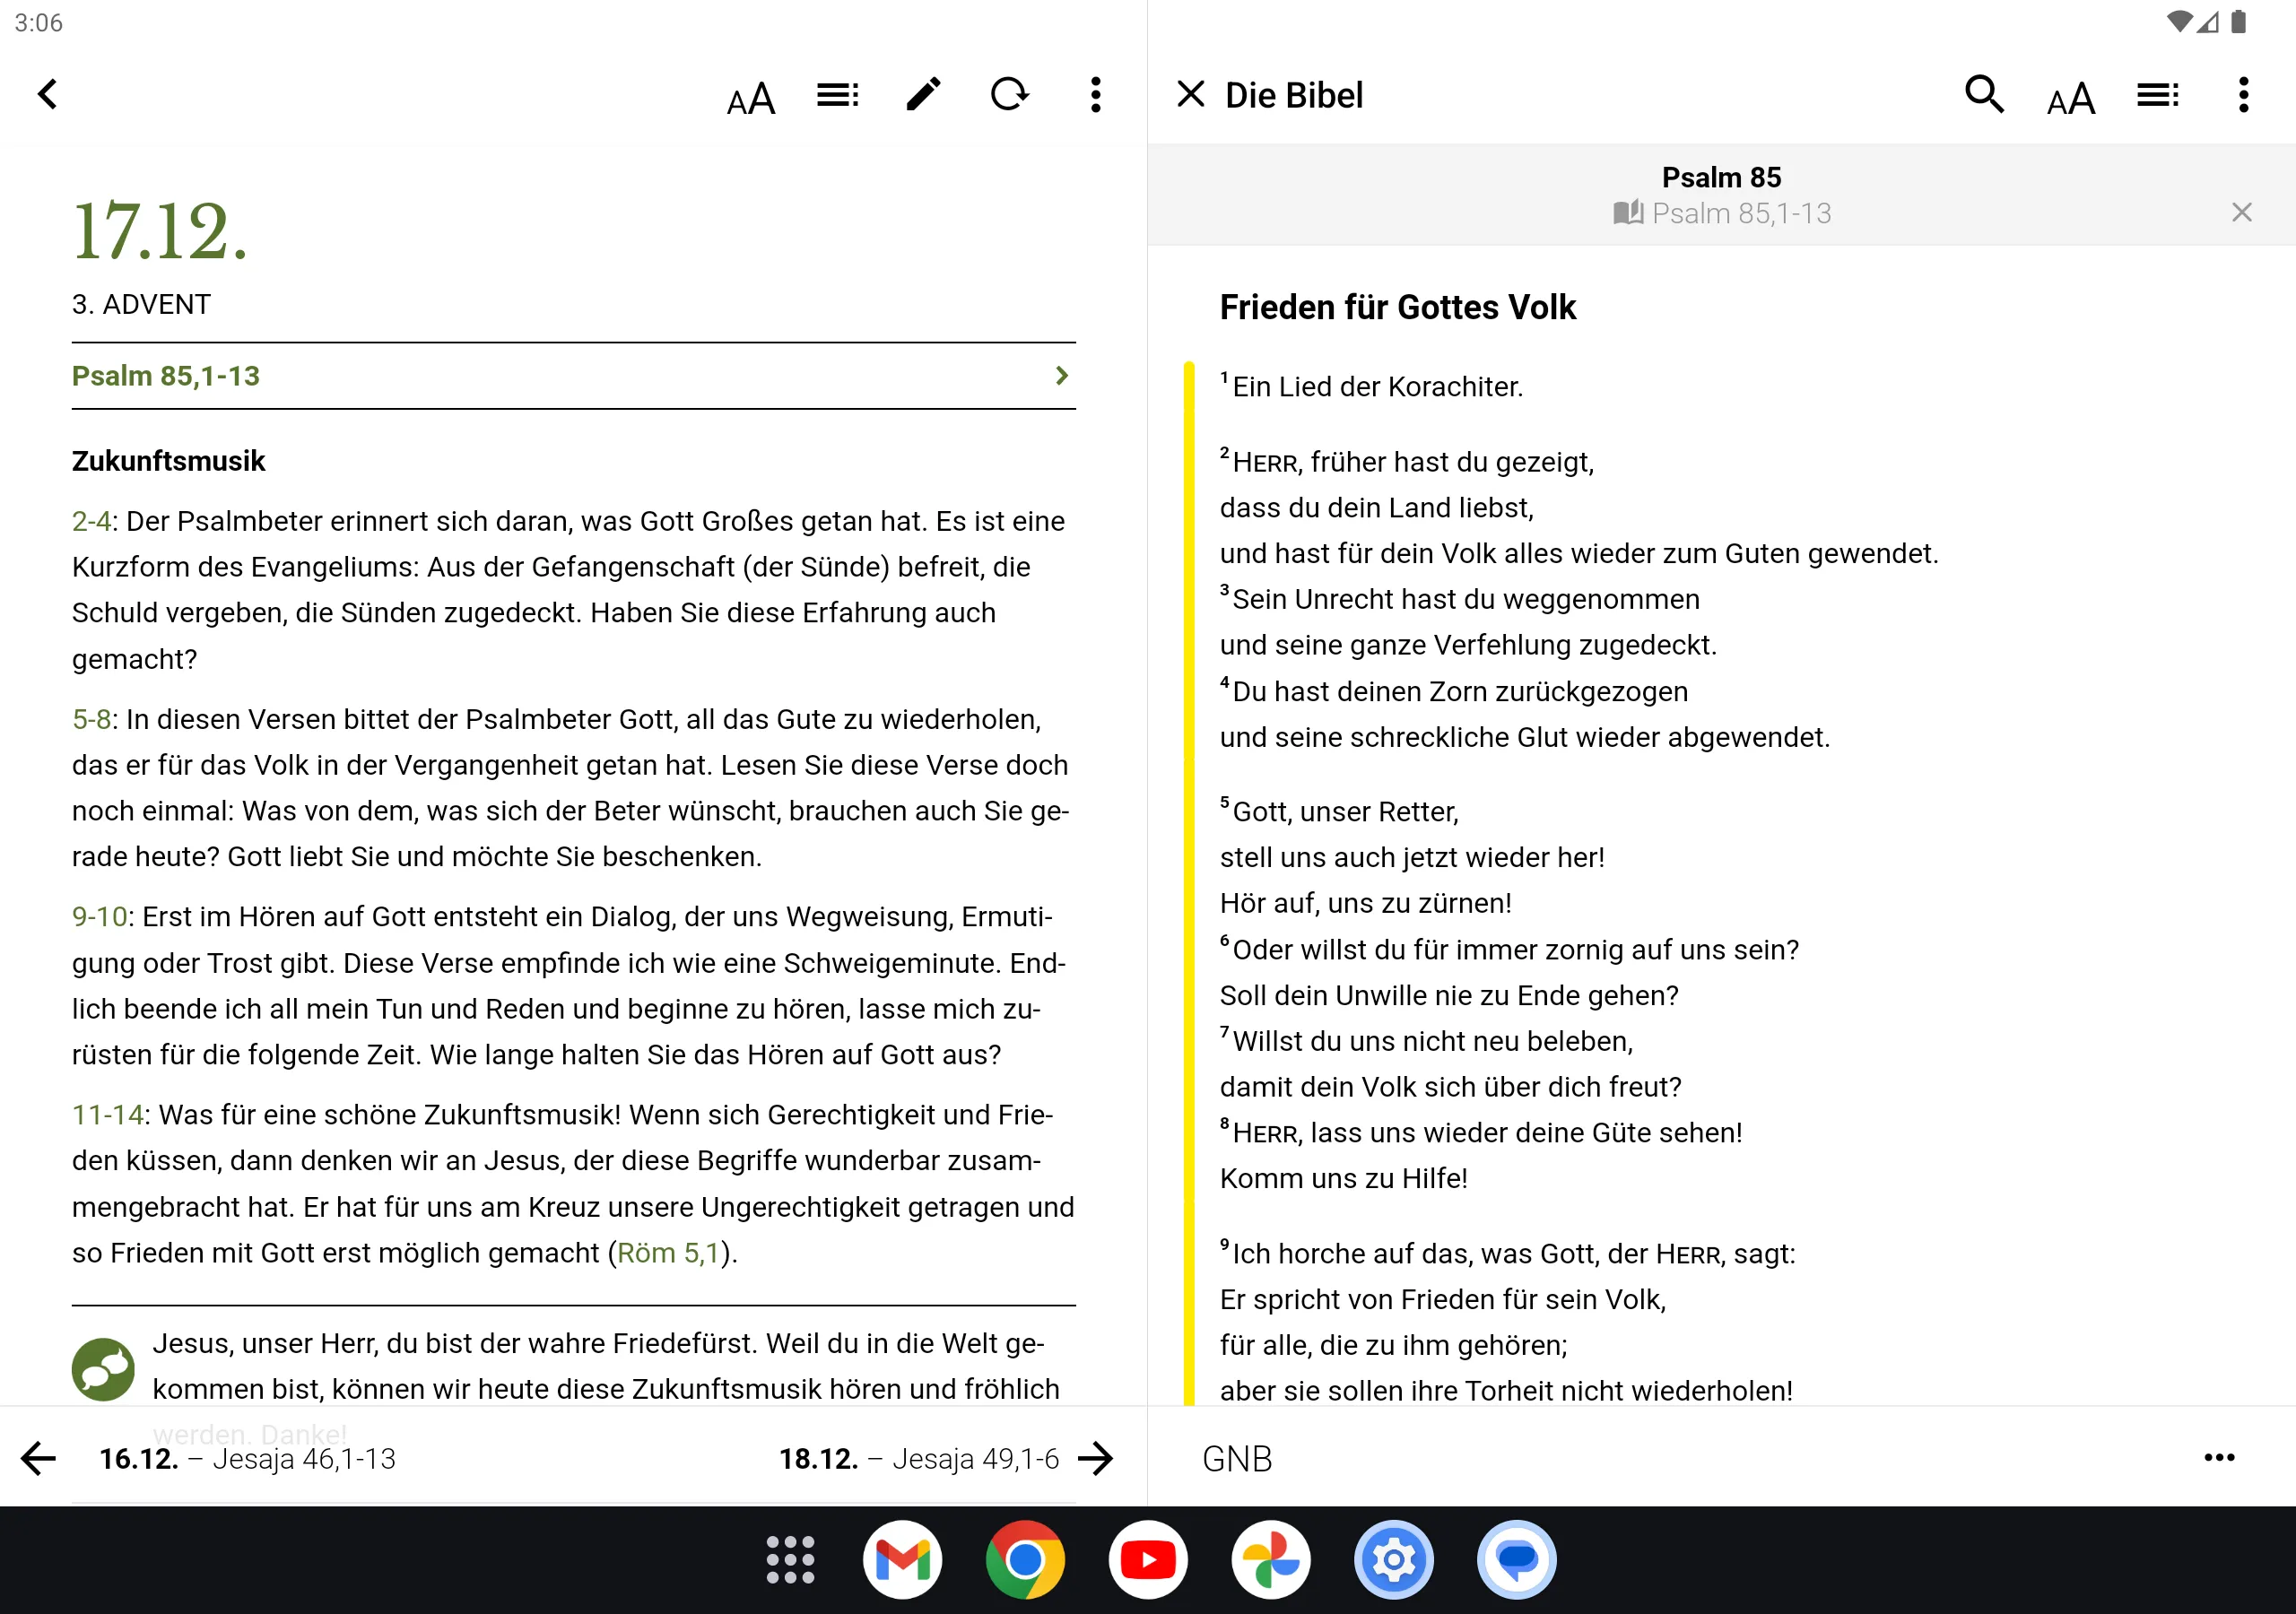This screenshot has height=1614, width=2296.
Task: Launch Chrome from the taskbar
Action: tap(1025, 1560)
